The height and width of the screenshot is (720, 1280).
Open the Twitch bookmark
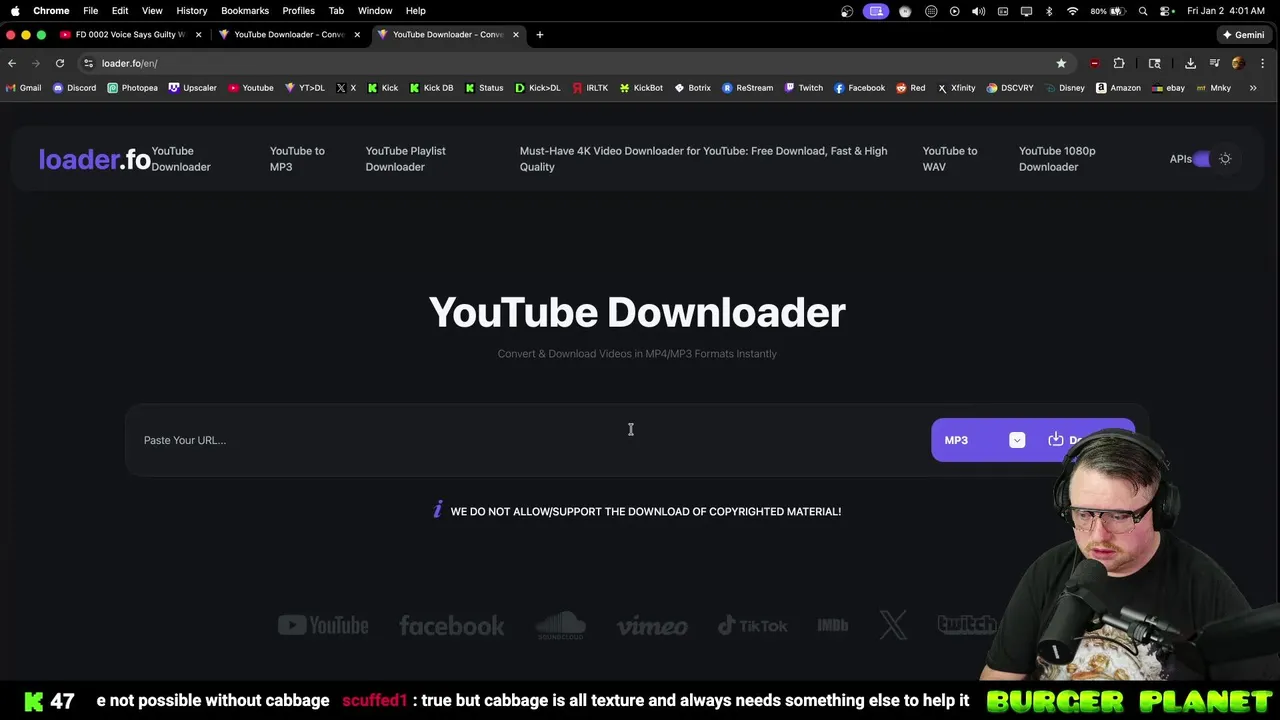click(x=803, y=88)
